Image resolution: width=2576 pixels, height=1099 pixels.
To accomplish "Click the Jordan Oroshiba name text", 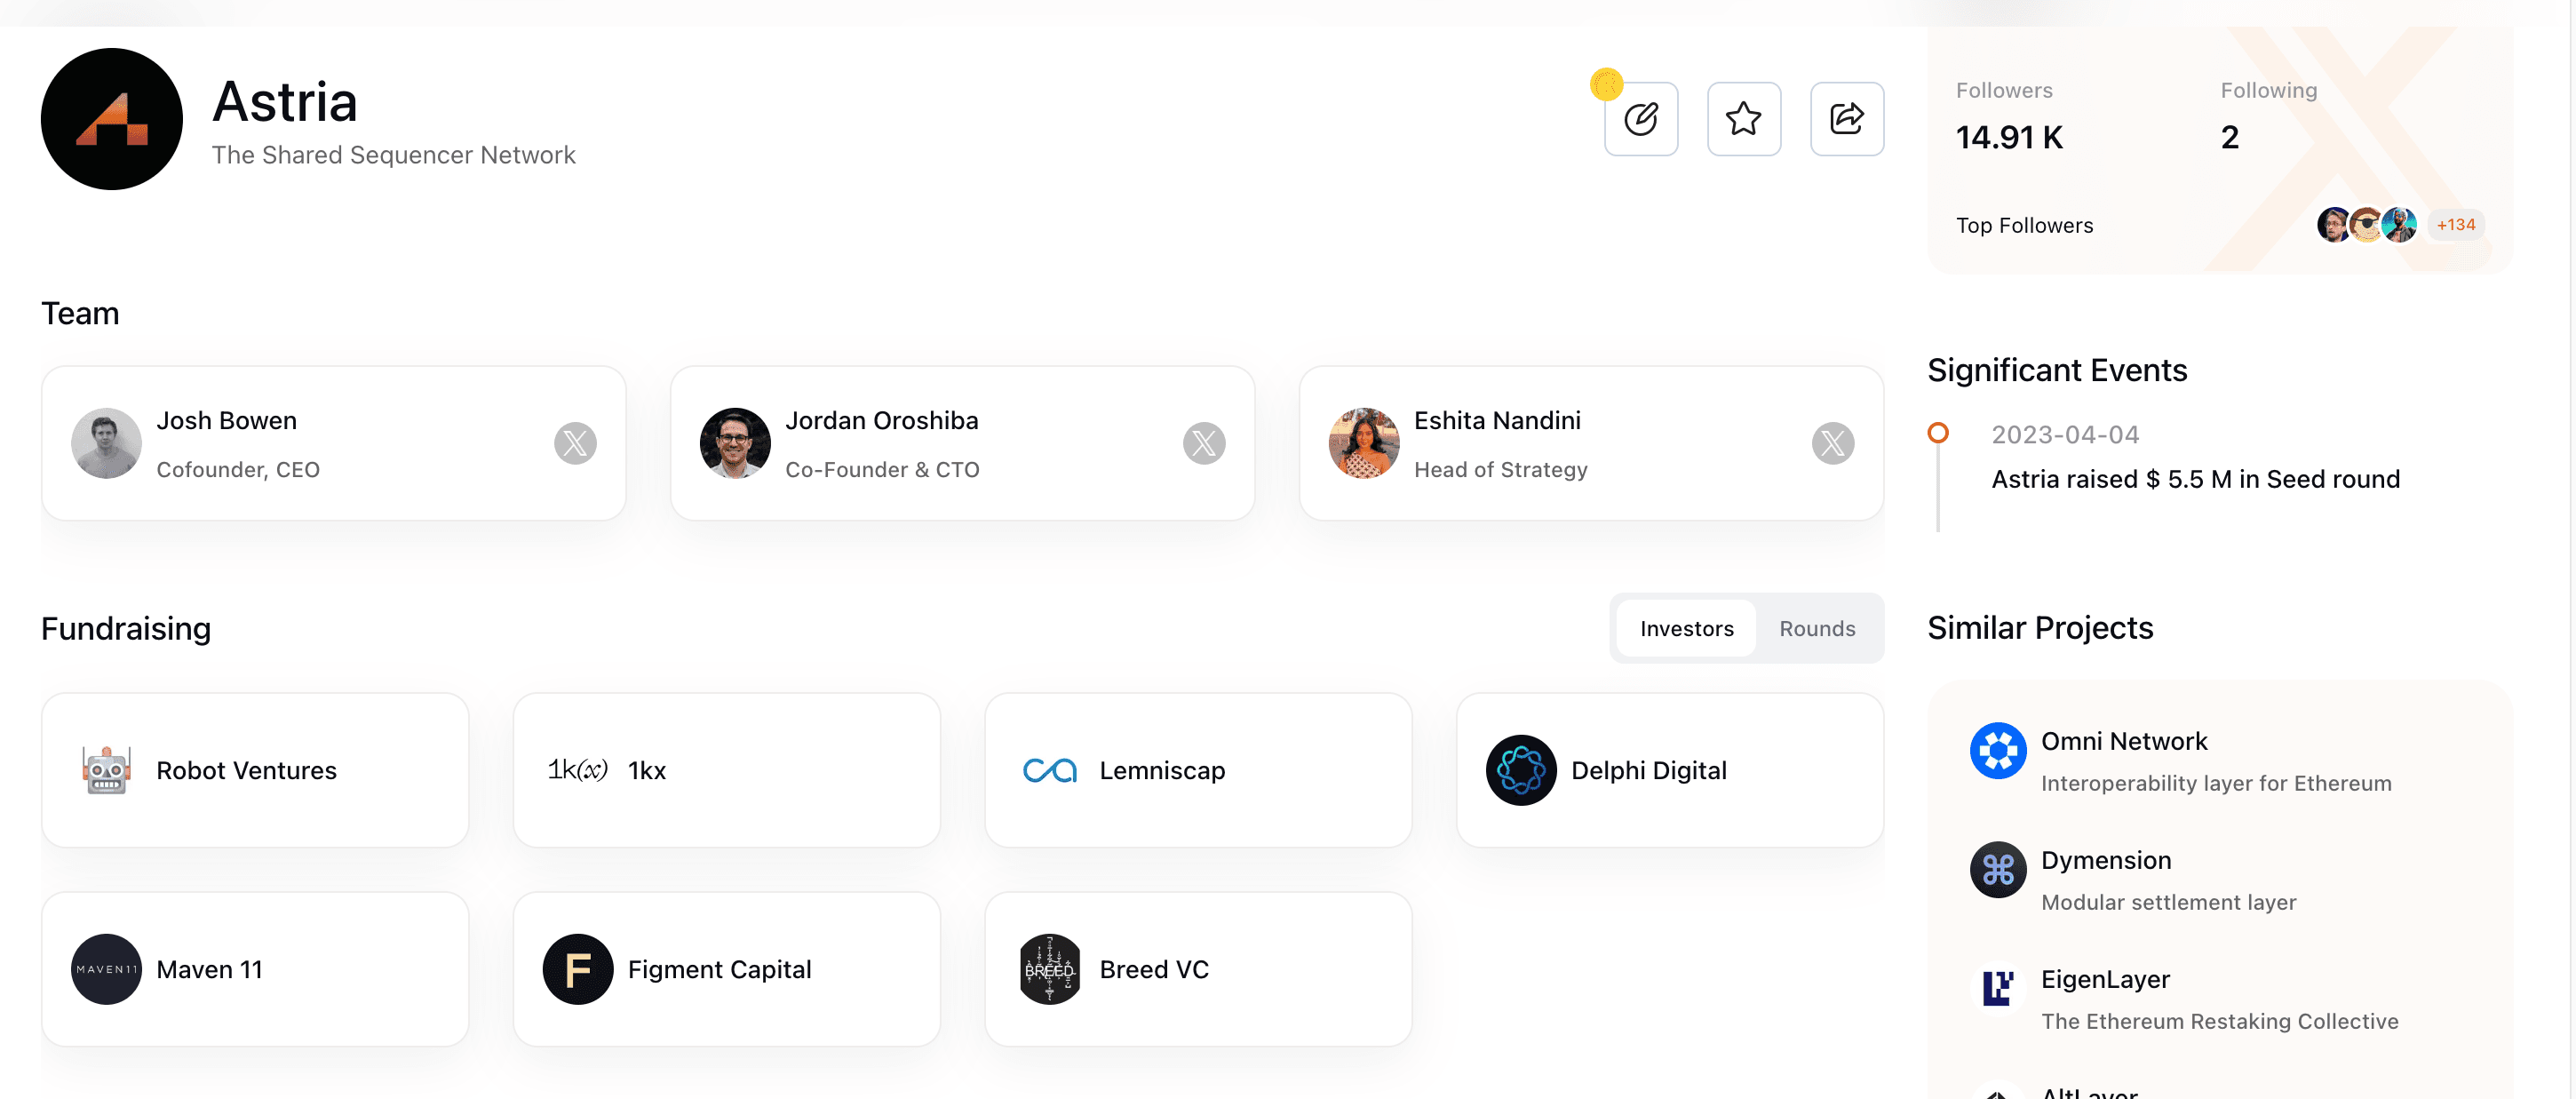I will pyautogui.click(x=881, y=420).
